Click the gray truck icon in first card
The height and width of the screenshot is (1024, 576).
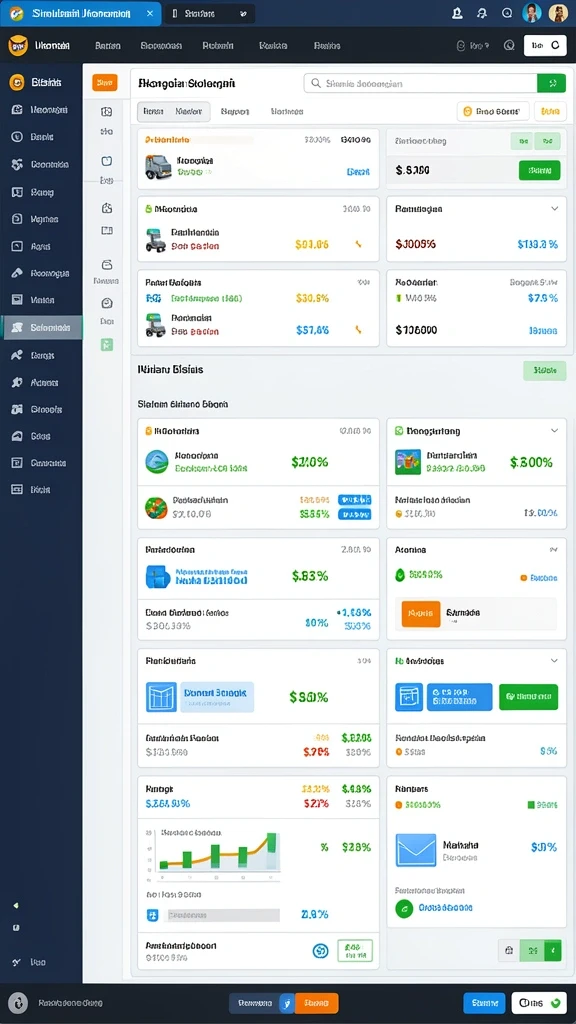[x=159, y=167]
